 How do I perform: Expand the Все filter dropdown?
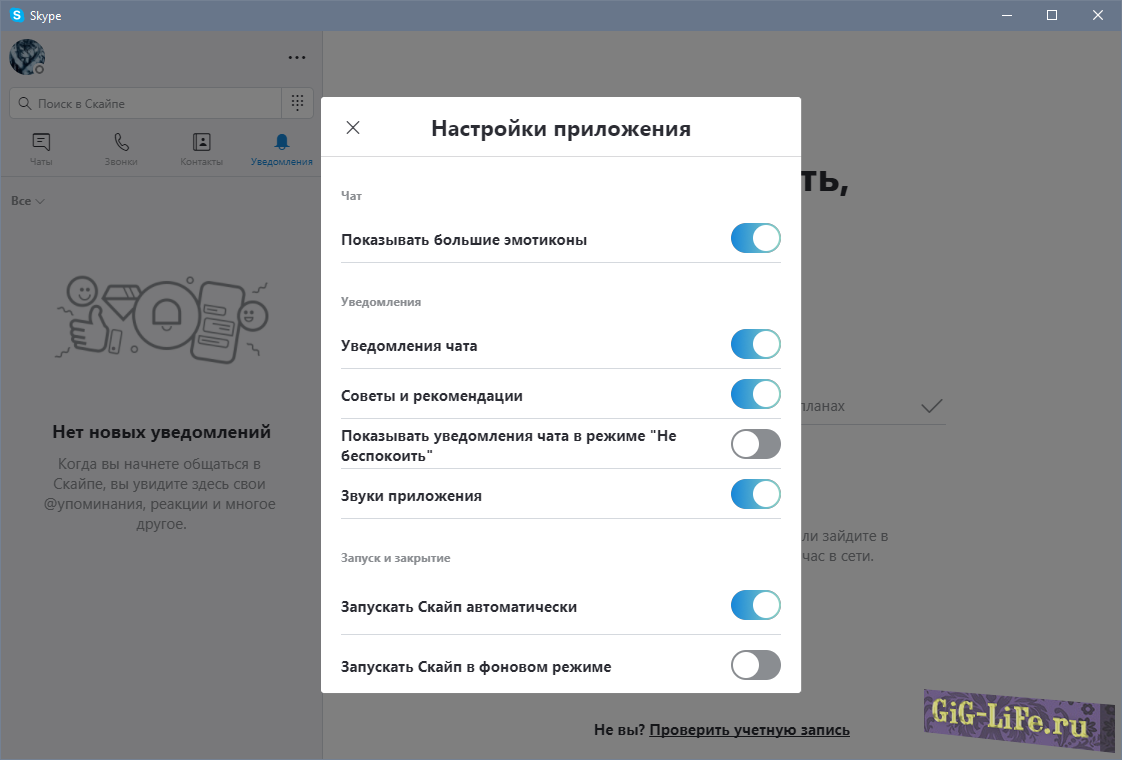[28, 201]
